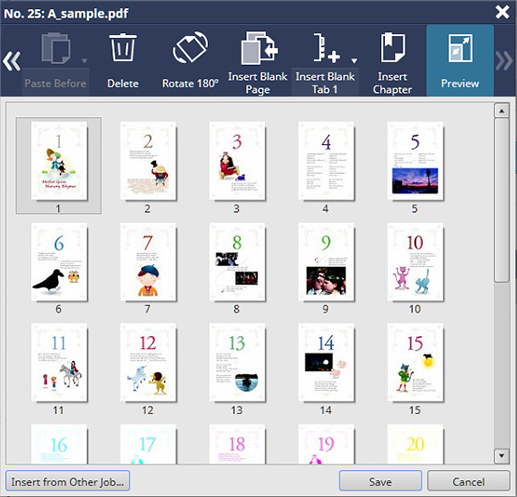Select page 7 thumbnail
517x497 pixels.
(x=148, y=263)
